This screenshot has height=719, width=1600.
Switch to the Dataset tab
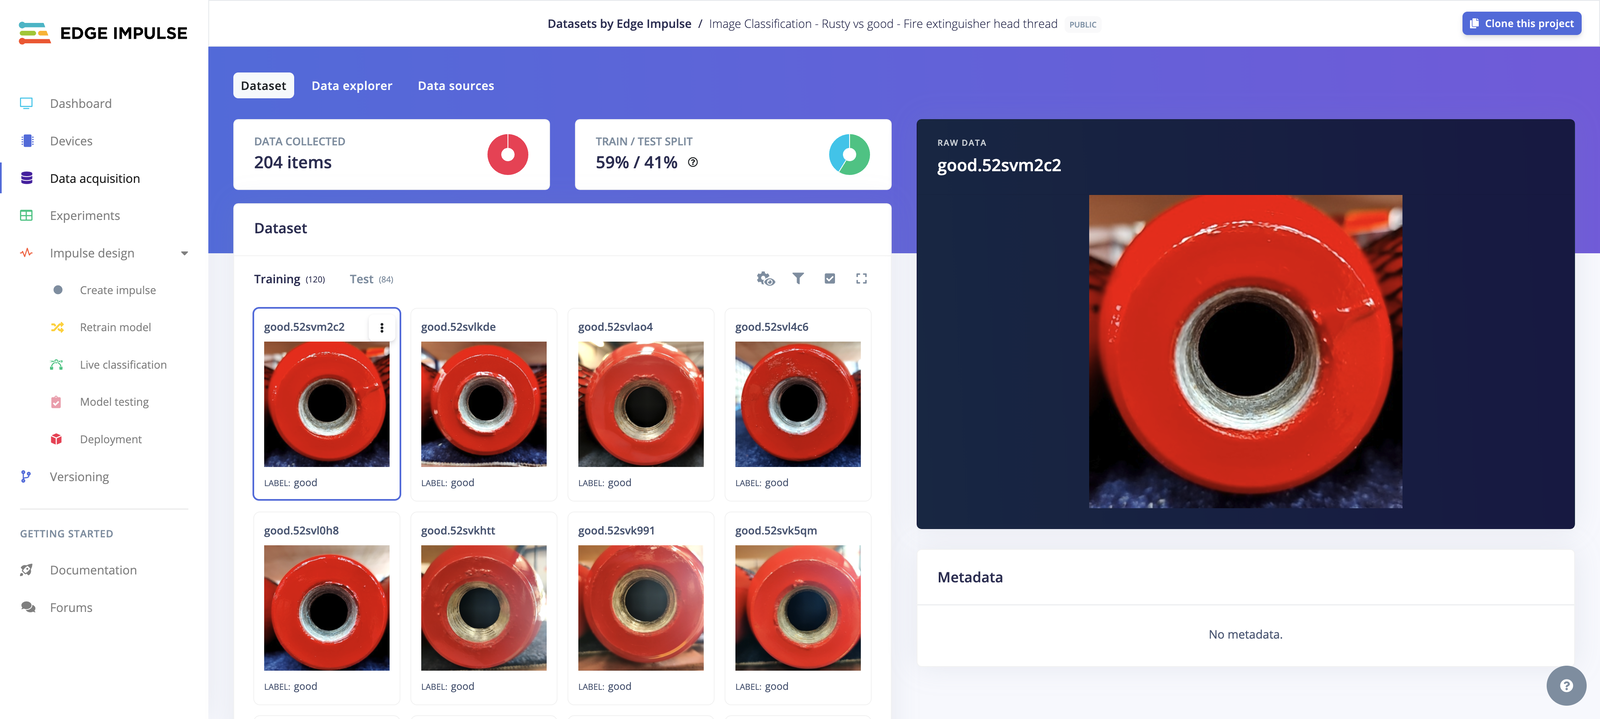click(x=263, y=85)
